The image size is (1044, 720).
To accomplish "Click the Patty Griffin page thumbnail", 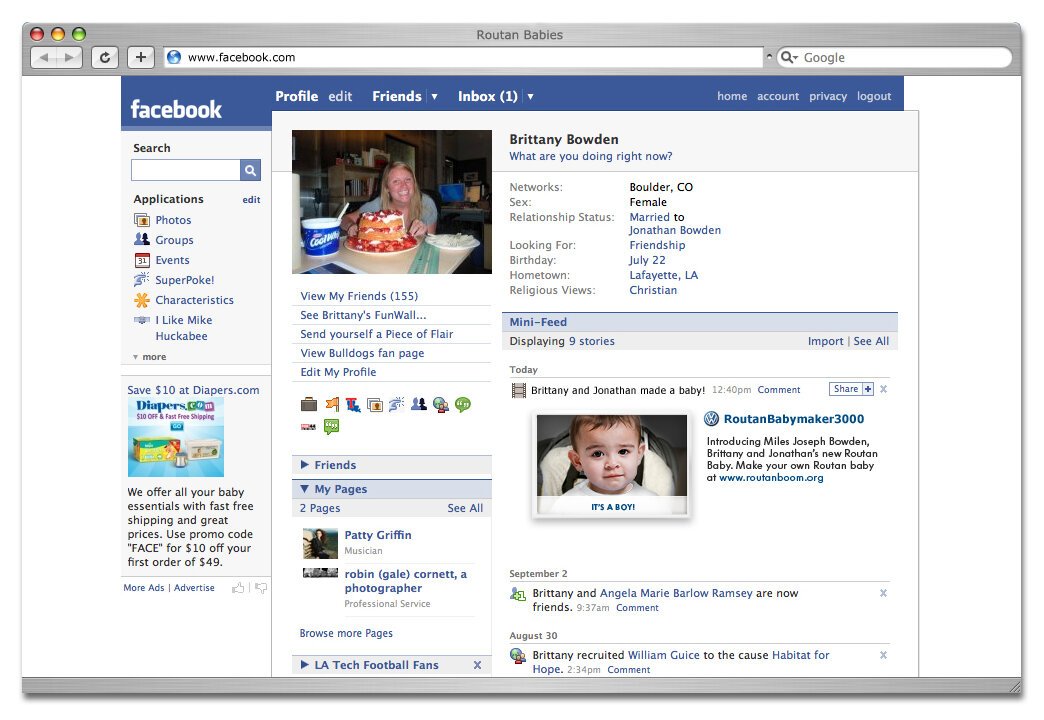I will point(320,543).
